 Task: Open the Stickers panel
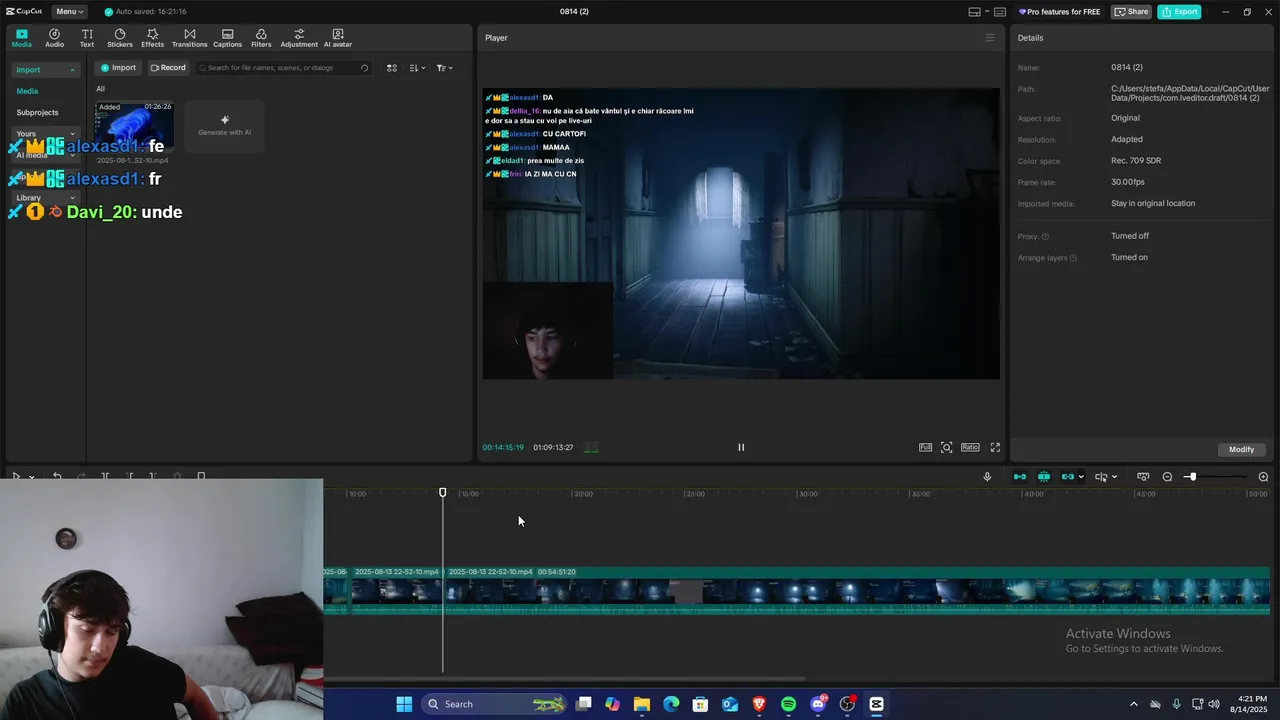pyautogui.click(x=120, y=38)
